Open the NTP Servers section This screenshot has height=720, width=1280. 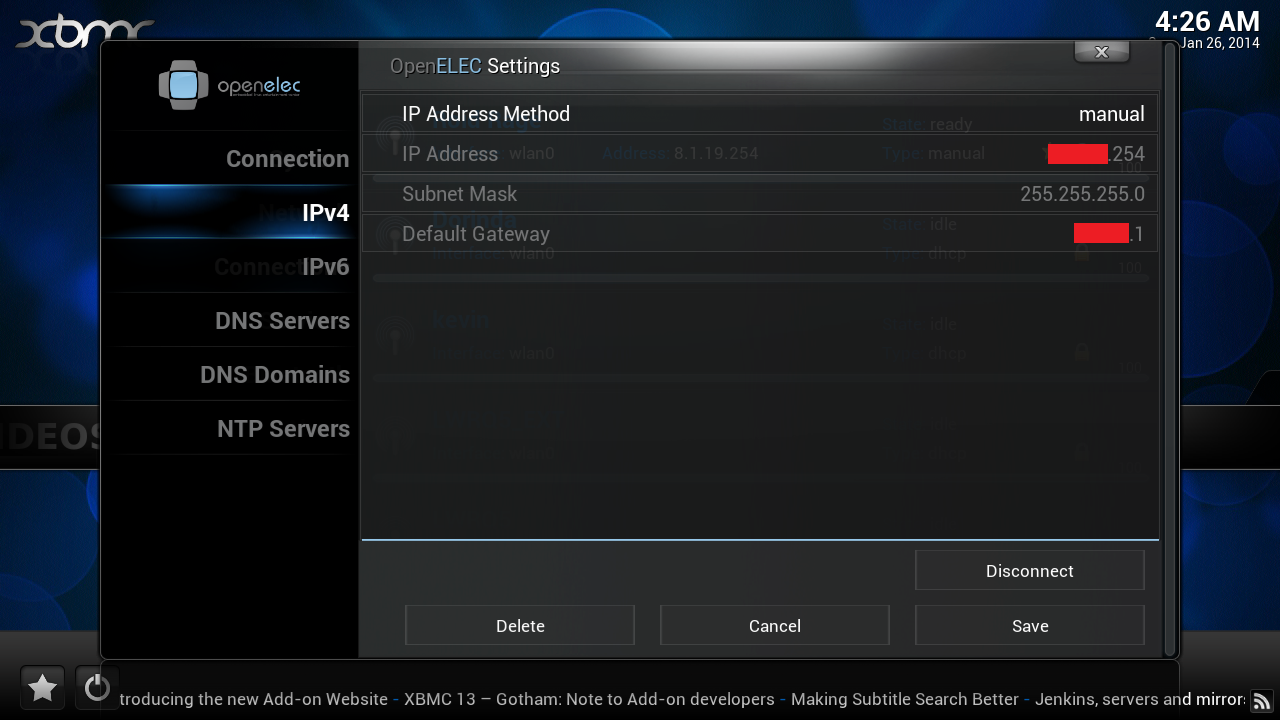[283, 429]
